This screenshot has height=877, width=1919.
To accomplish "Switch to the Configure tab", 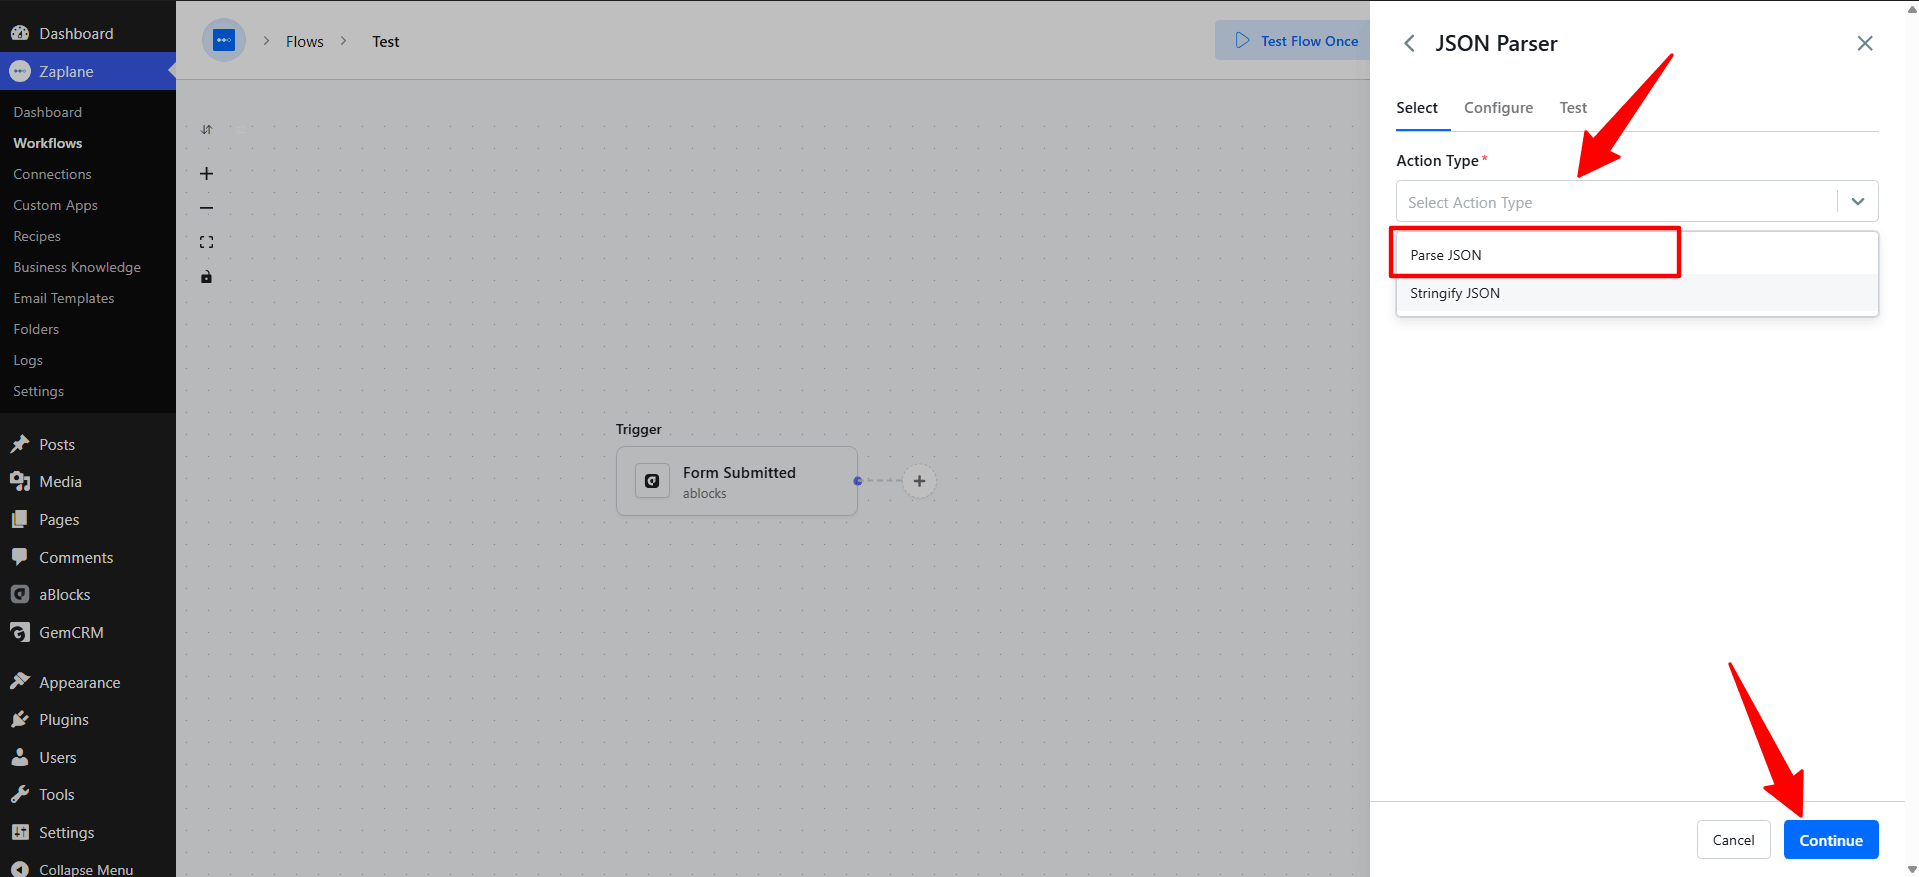I will [1498, 108].
